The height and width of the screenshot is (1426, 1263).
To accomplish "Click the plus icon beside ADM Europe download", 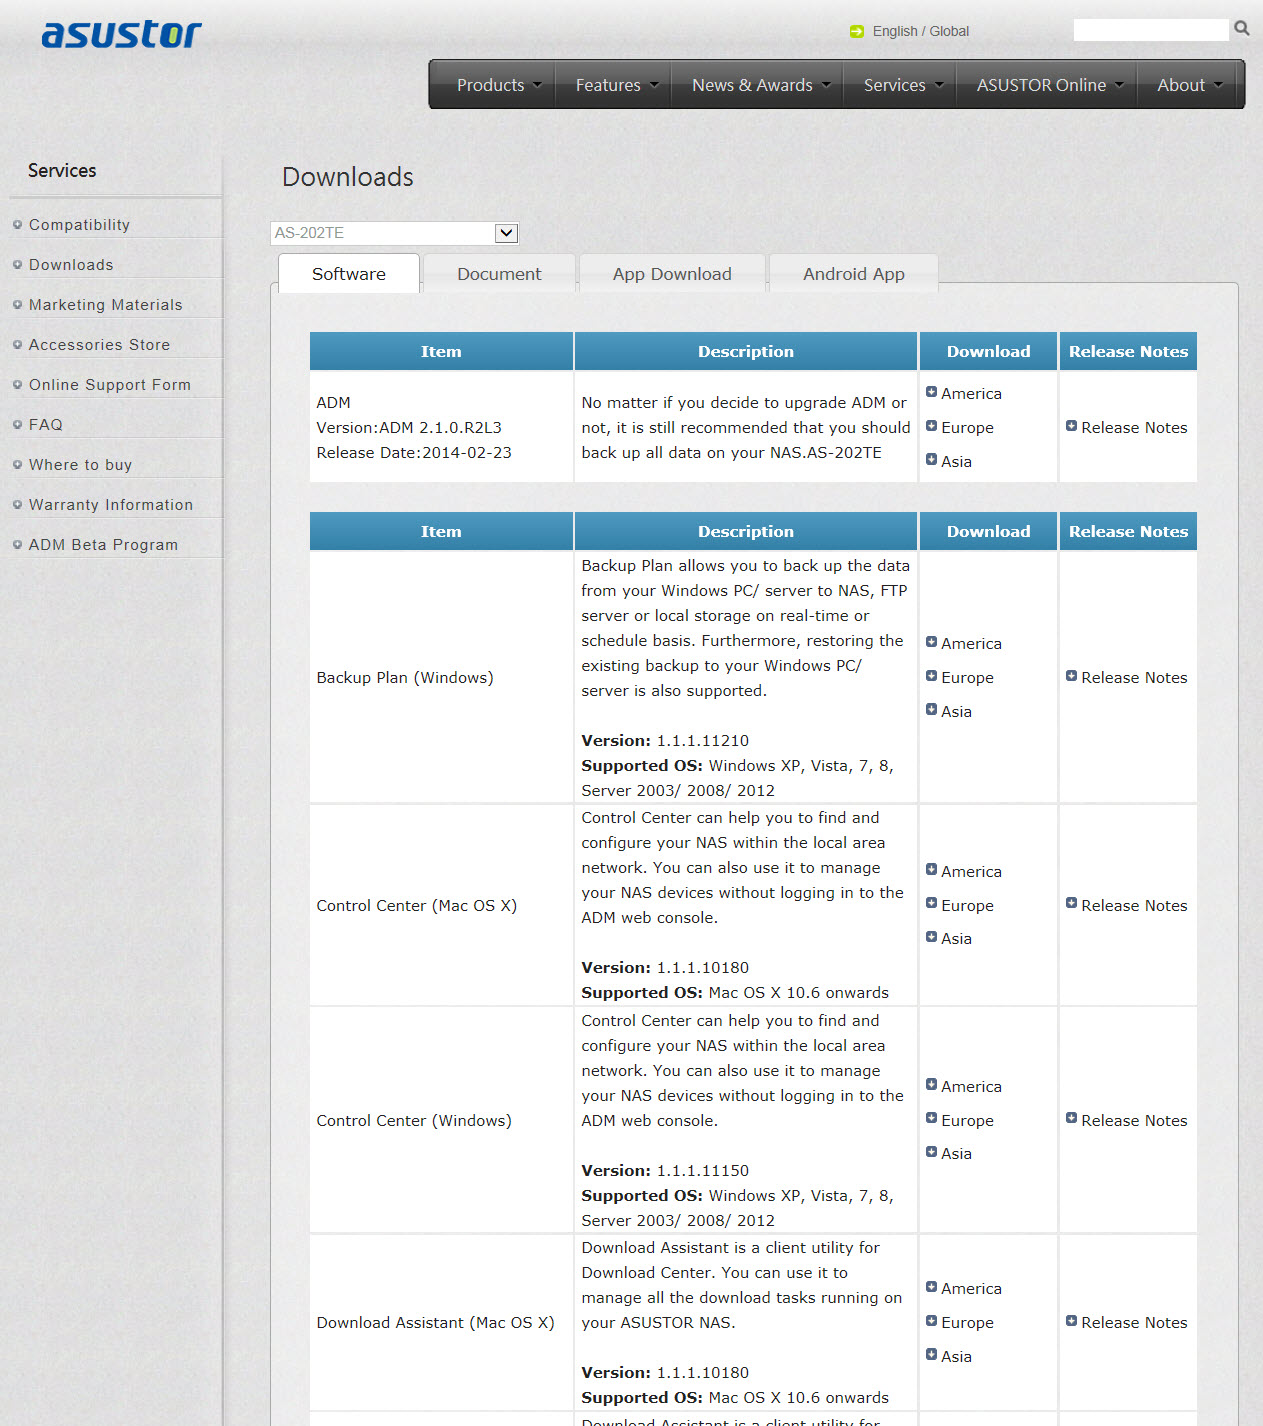I will coord(931,426).
